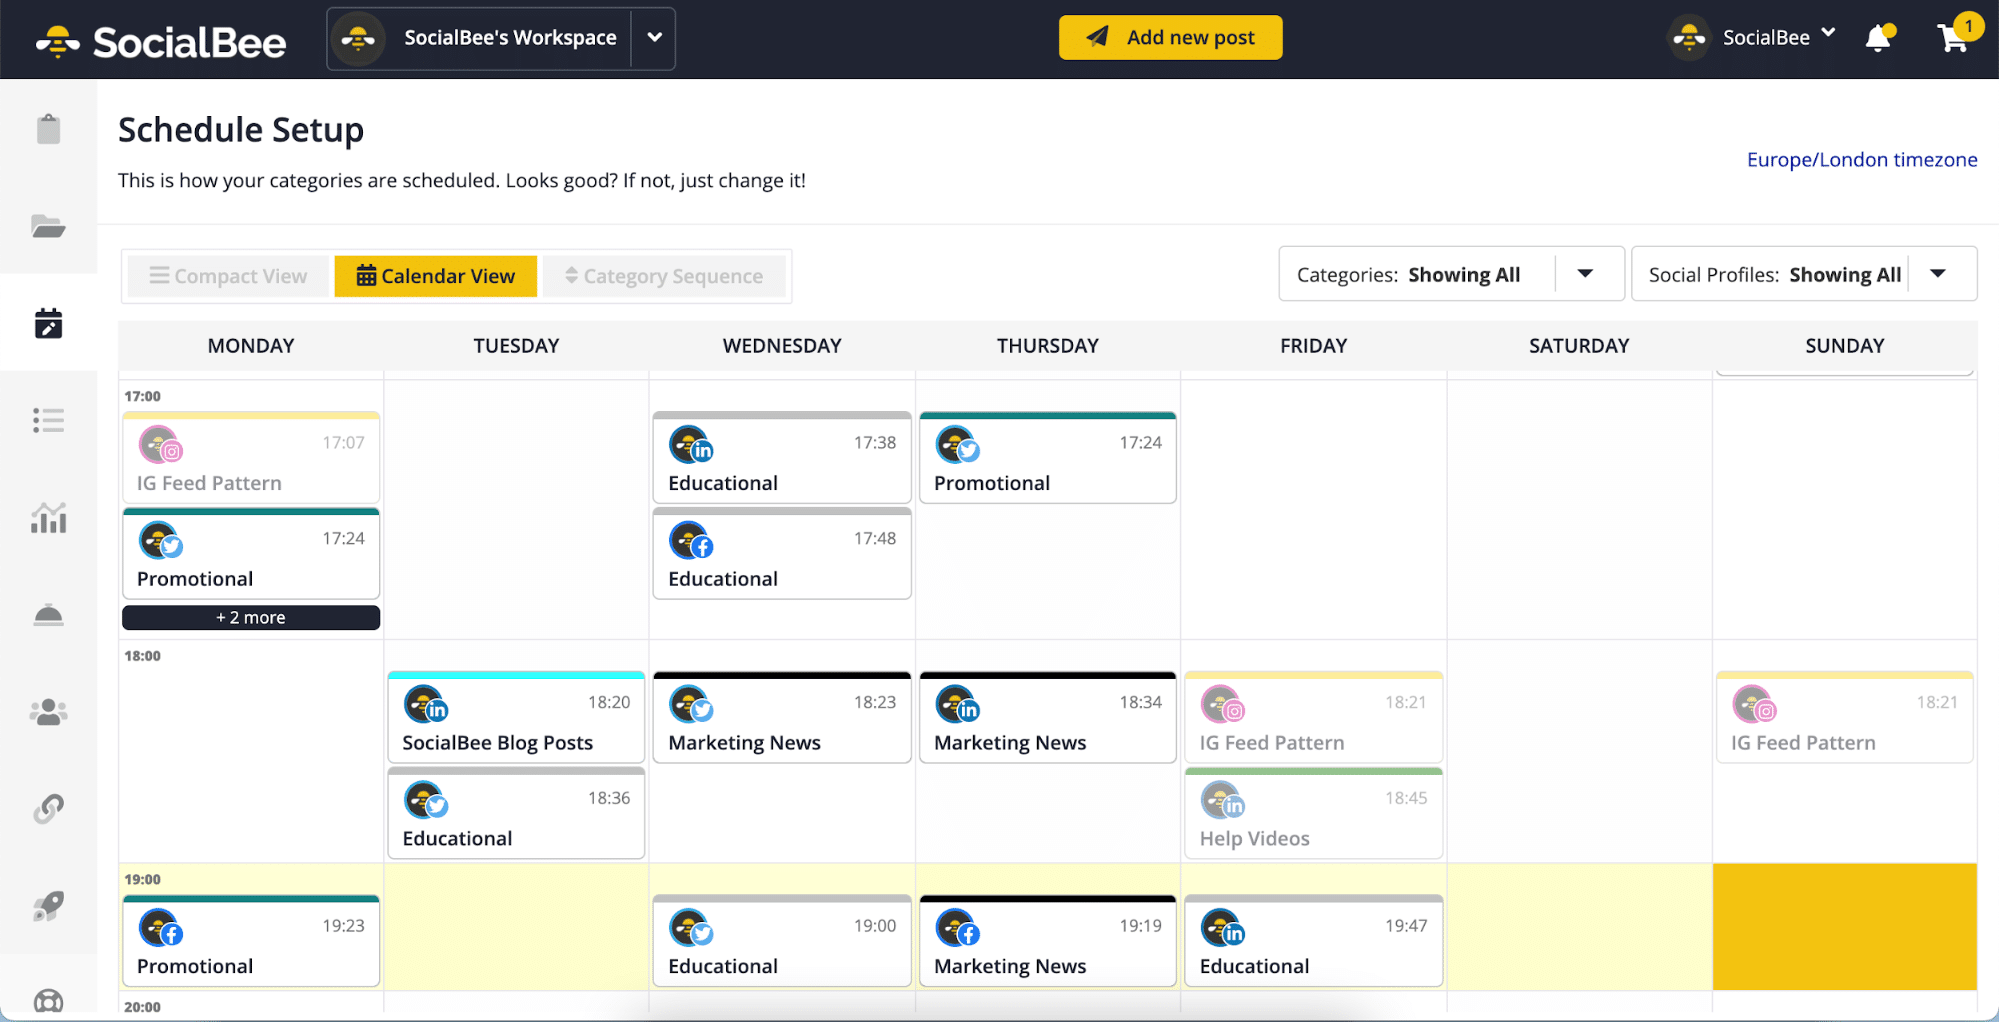Image resolution: width=1999 pixels, height=1022 pixels.
Task: Open the rocket growth tools icon
Action: click(48, 905)
